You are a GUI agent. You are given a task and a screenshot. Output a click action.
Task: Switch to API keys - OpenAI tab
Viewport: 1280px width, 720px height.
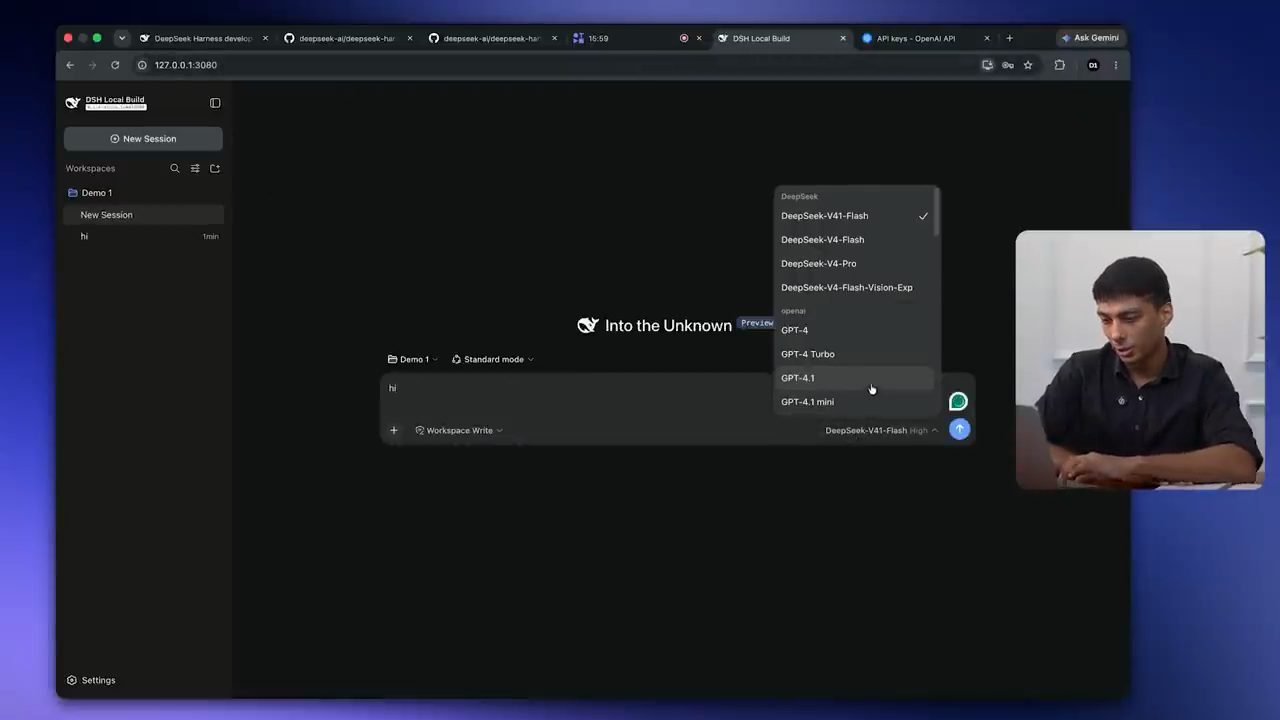tap(925, 38)
